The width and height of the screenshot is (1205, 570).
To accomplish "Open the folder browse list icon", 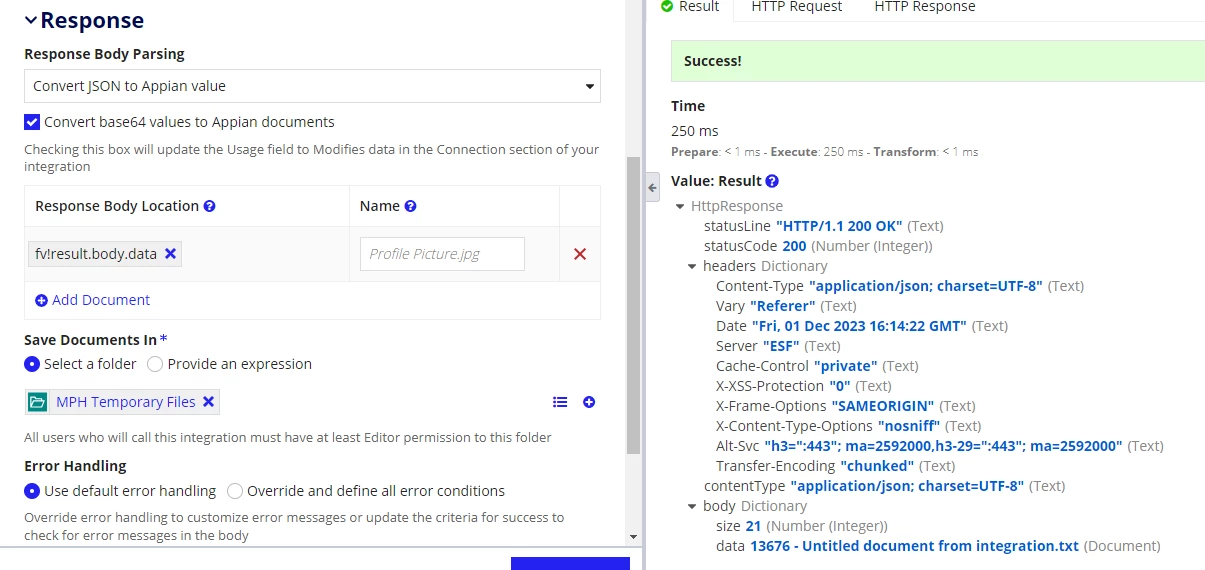I will point(560,402).
